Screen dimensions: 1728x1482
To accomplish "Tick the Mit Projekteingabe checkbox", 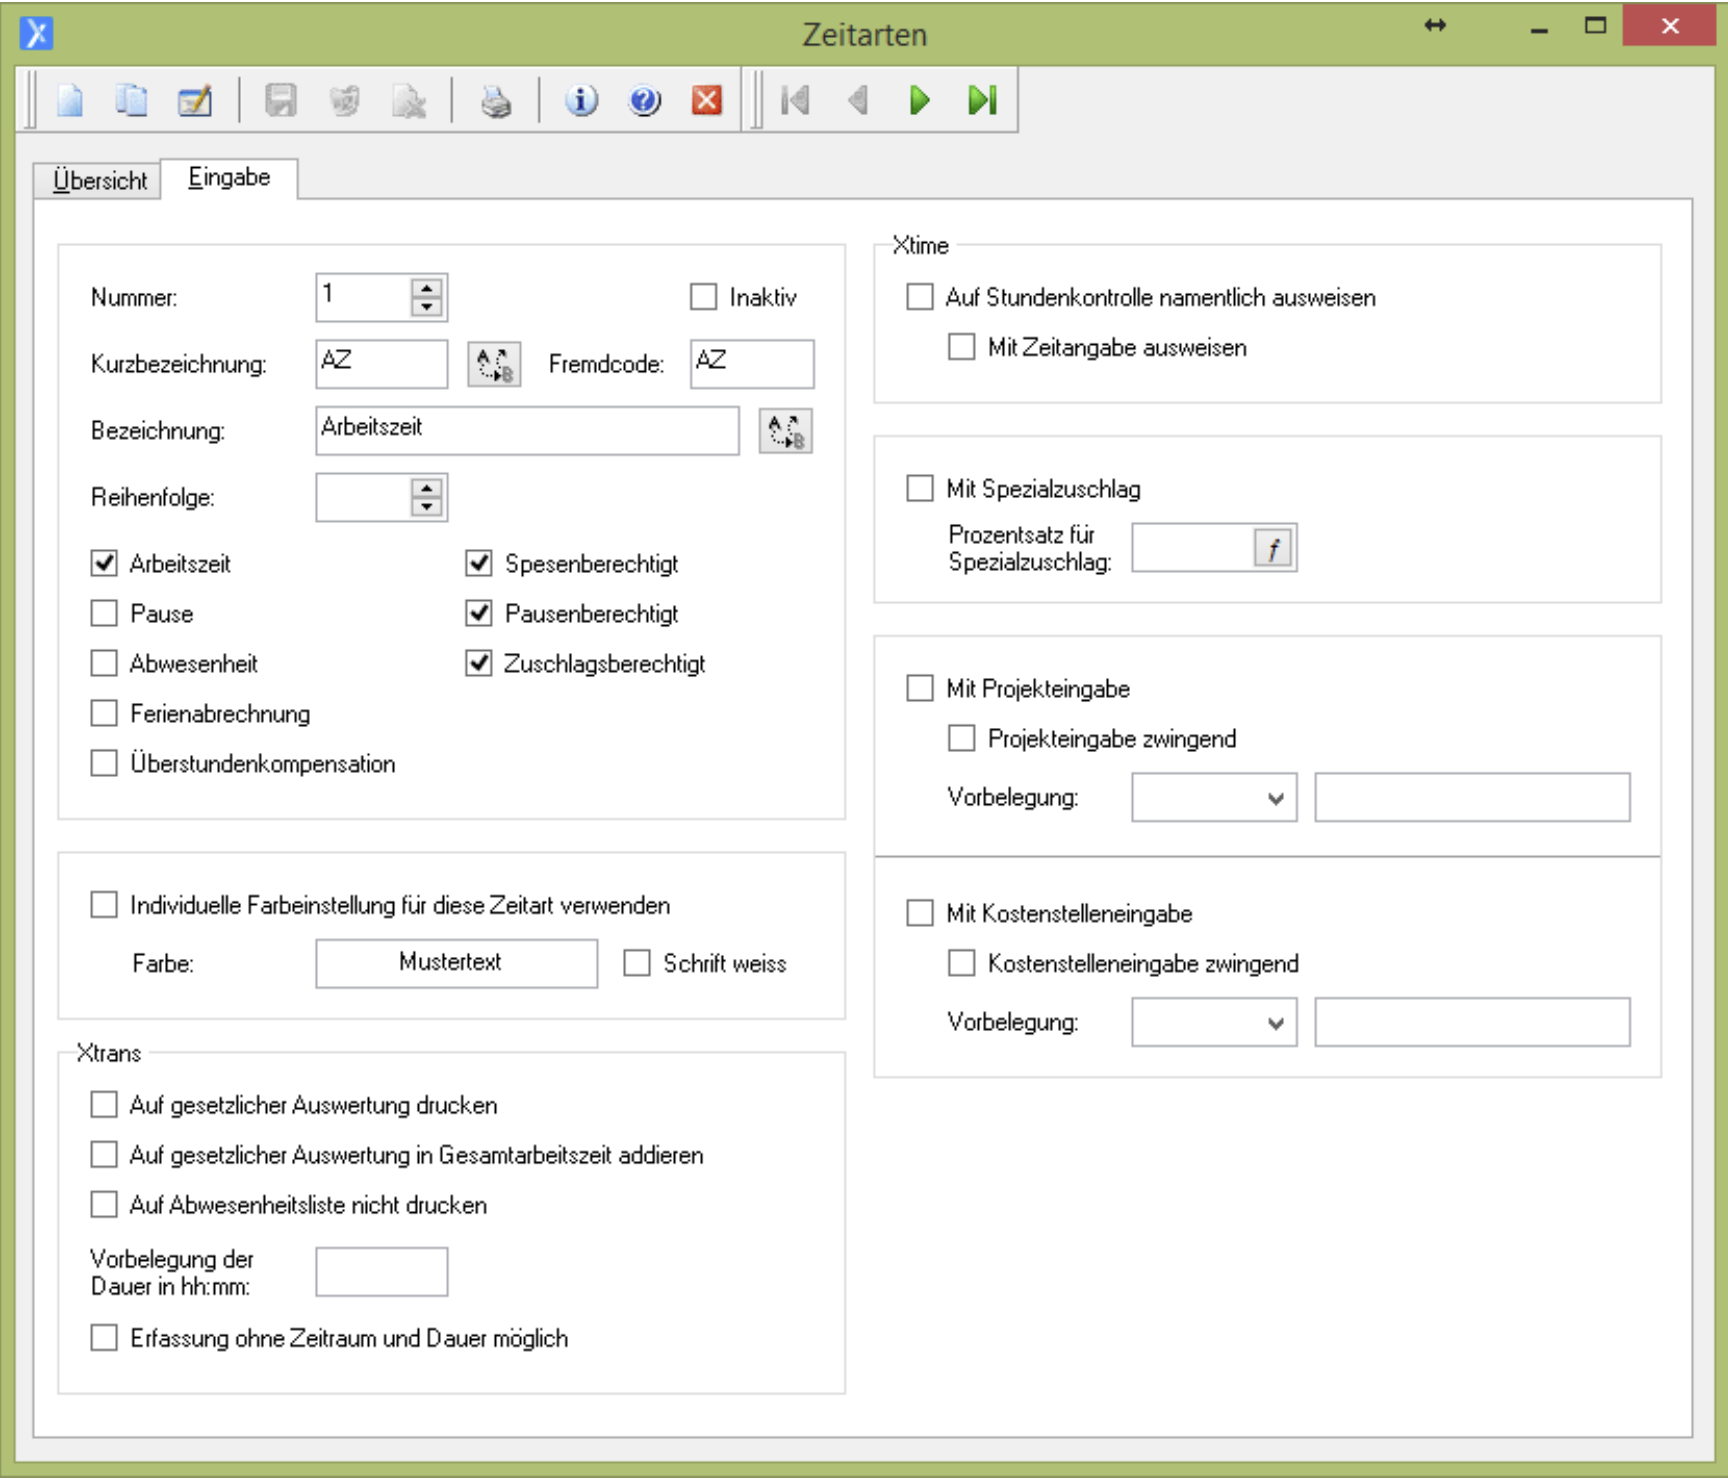I will click(x=919, y=688).
